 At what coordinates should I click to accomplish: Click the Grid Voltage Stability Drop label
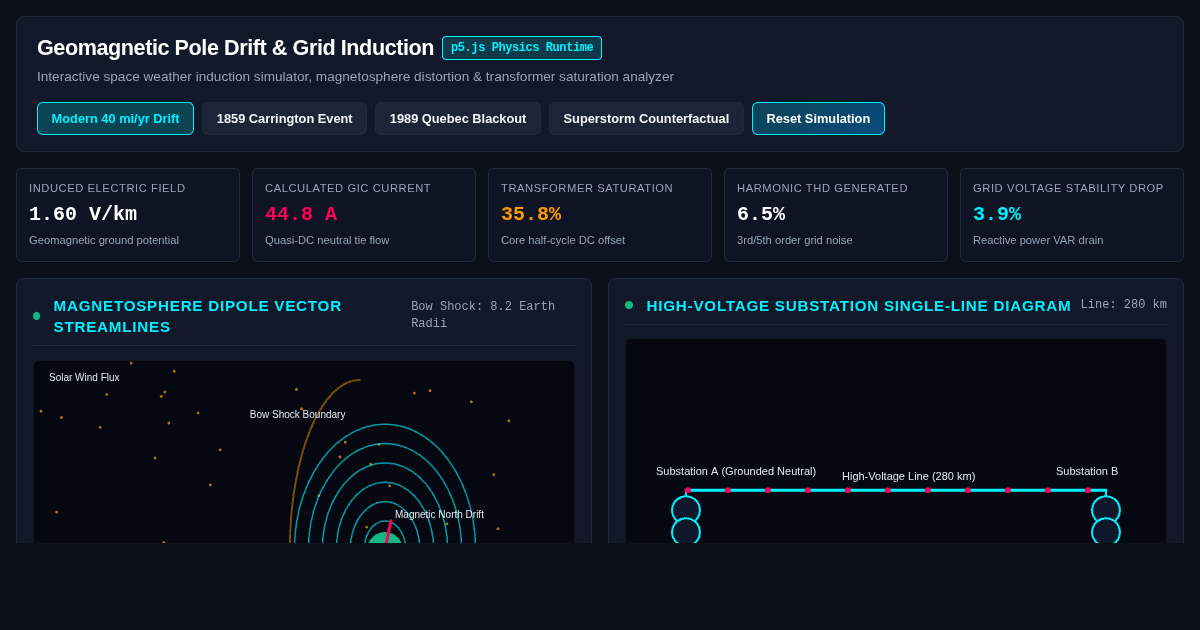[1068, 188]
